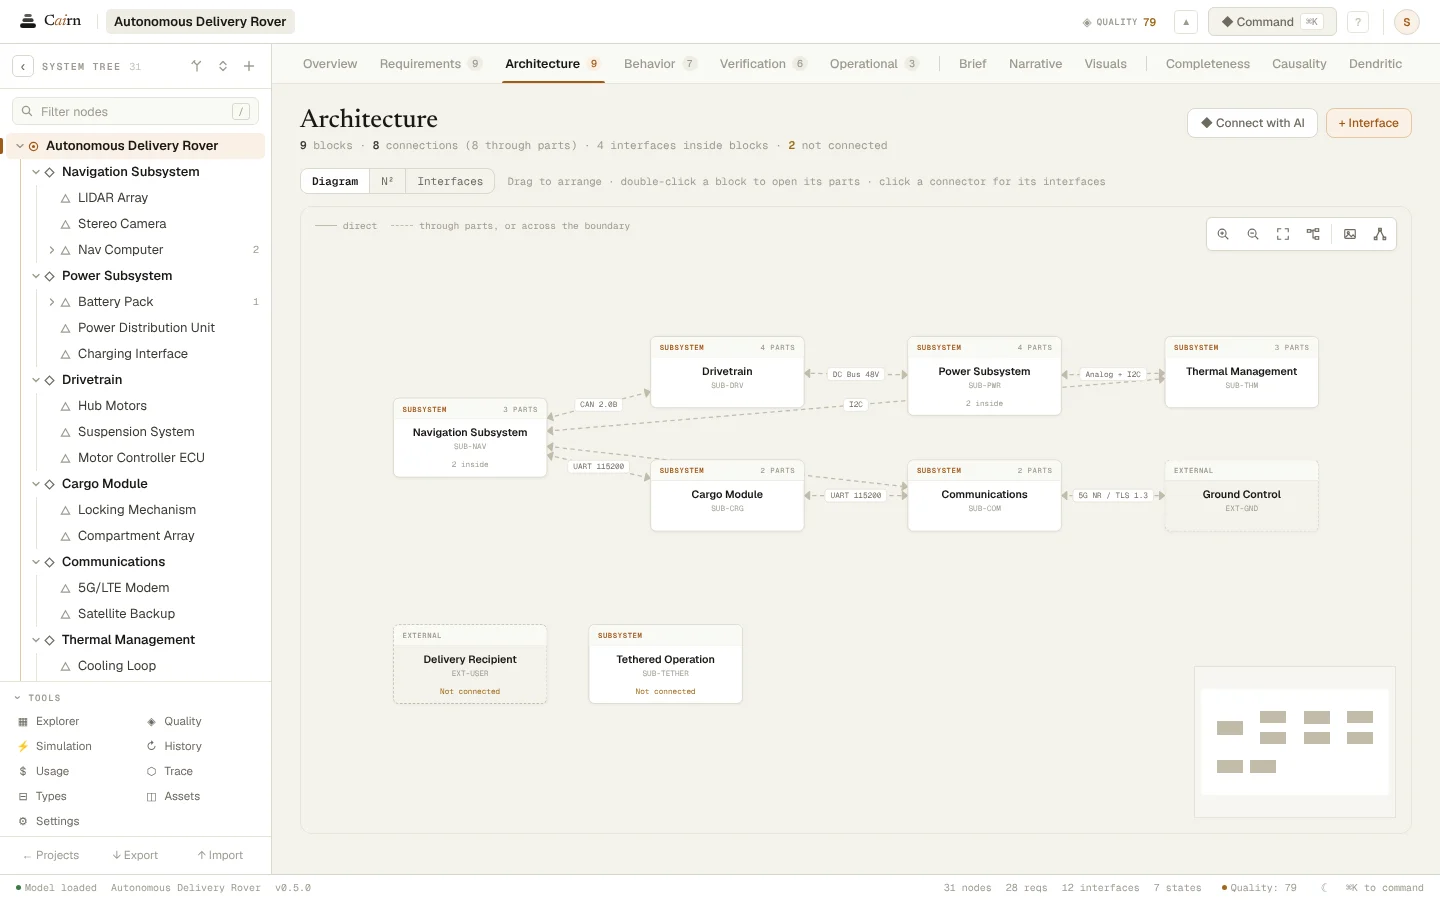
Task: Zoom in on the architecture diagram
Action: pyautogui.click(x=1223, y=234)
